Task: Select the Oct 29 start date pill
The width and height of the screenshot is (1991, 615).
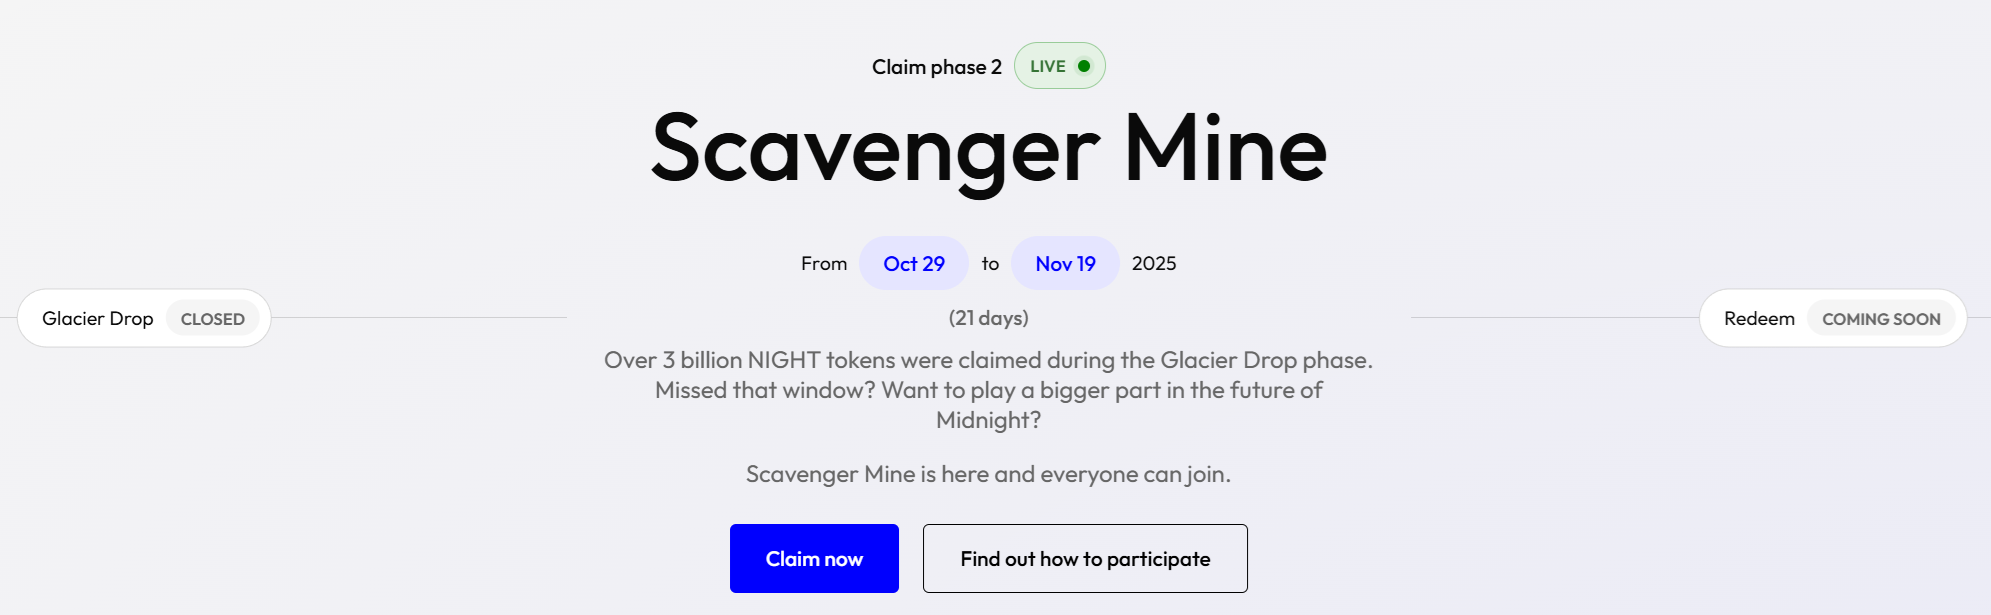Action: (913, 263)
